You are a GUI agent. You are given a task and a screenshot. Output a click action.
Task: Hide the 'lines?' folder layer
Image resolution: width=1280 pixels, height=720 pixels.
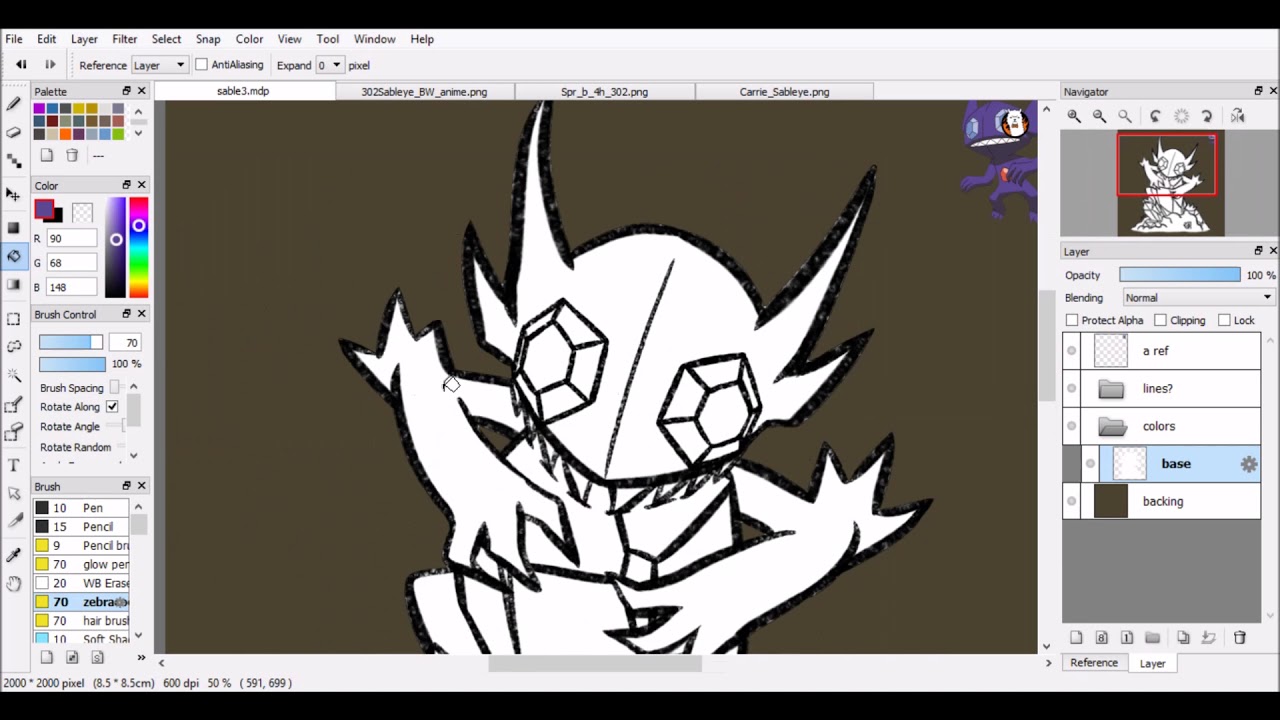(x=1072, y=389)
